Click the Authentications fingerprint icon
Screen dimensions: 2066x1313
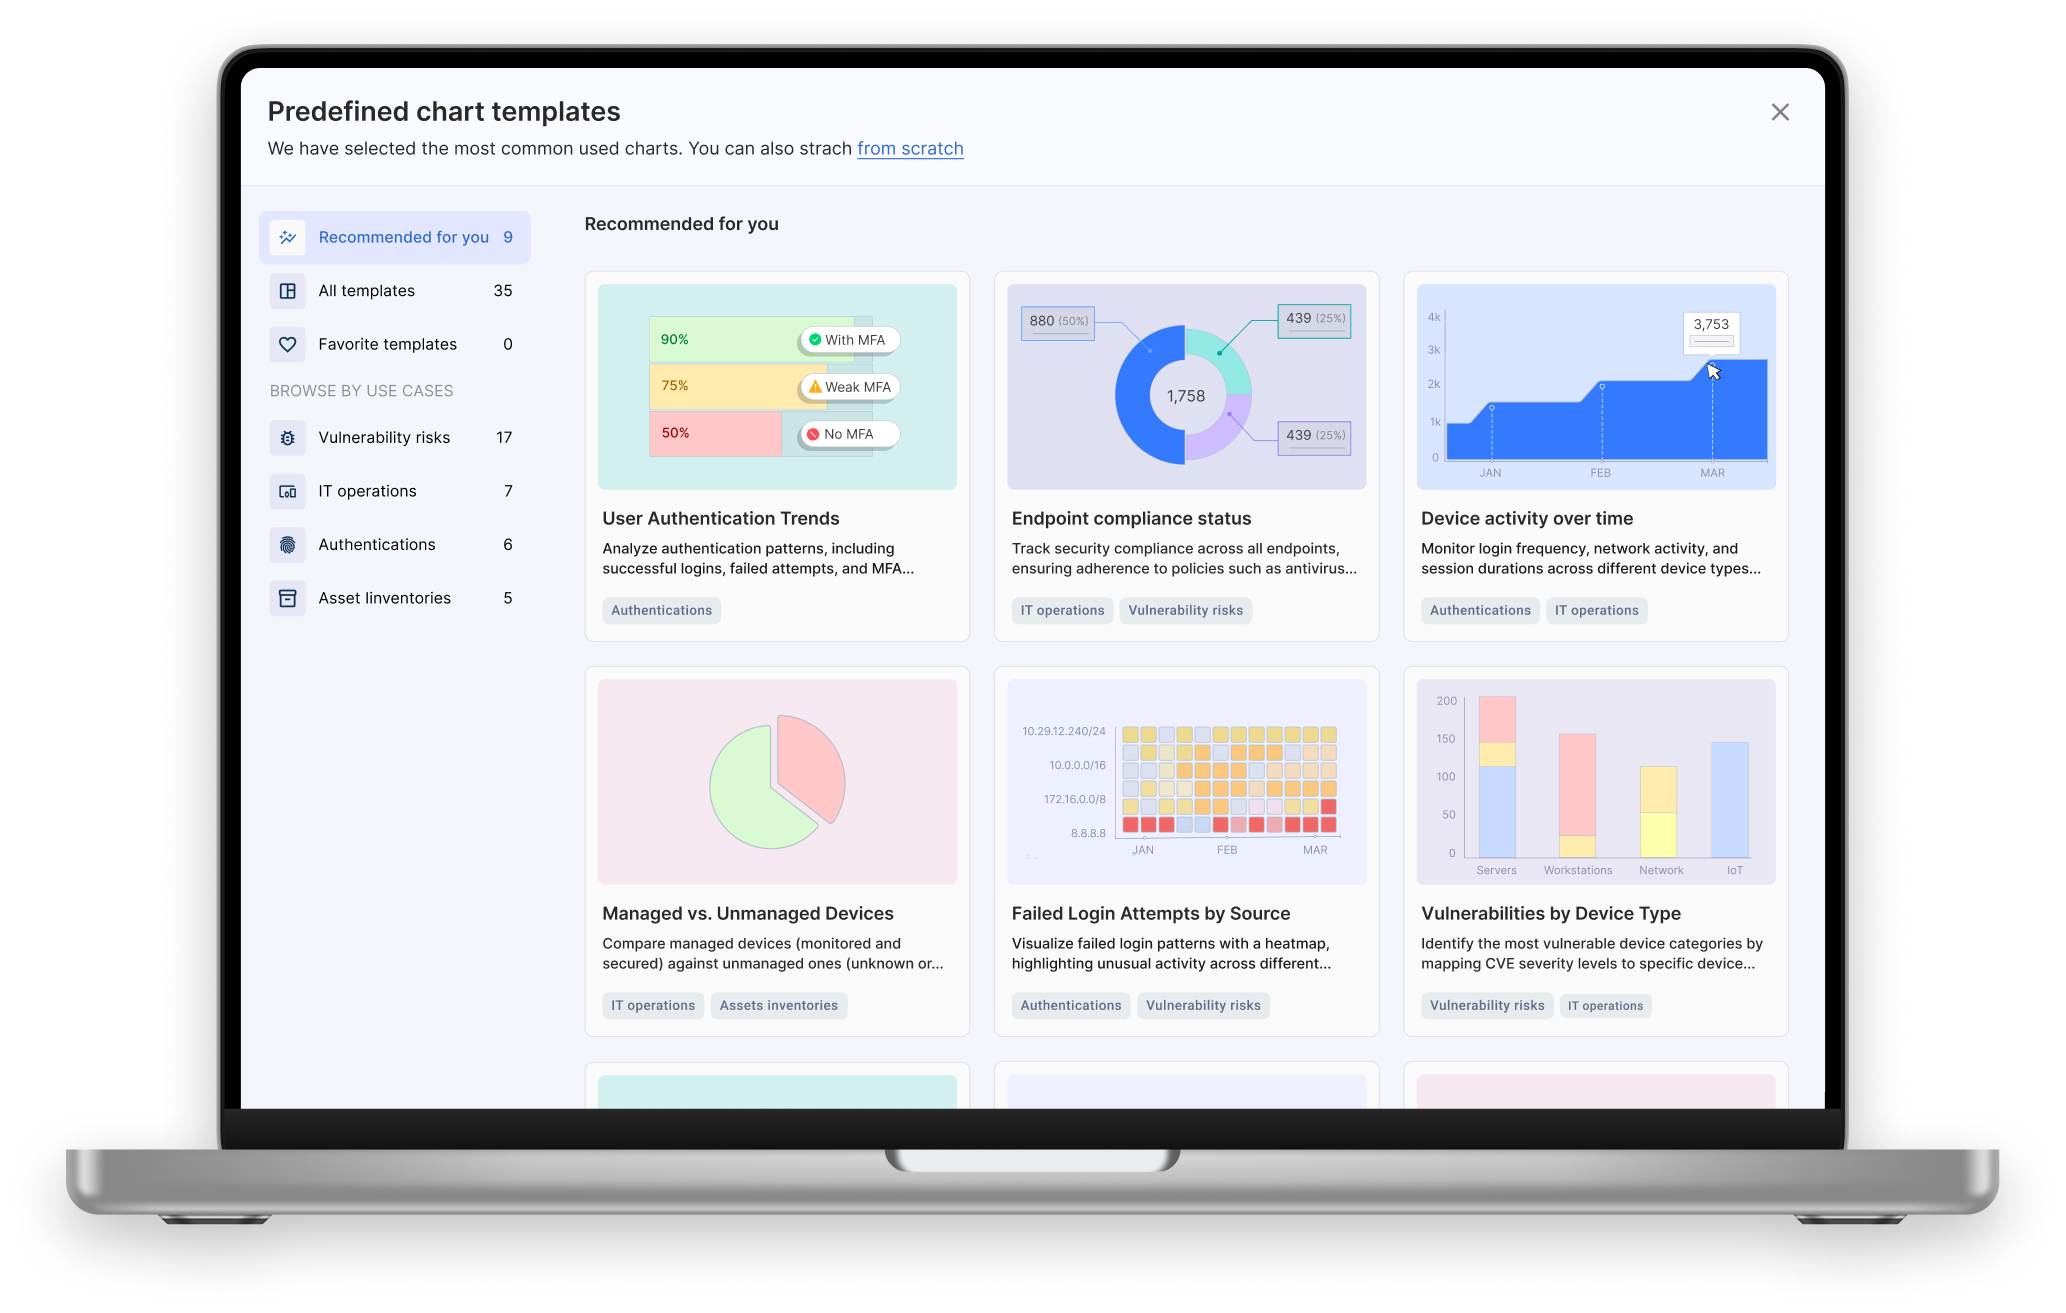(x=287, y=545)
